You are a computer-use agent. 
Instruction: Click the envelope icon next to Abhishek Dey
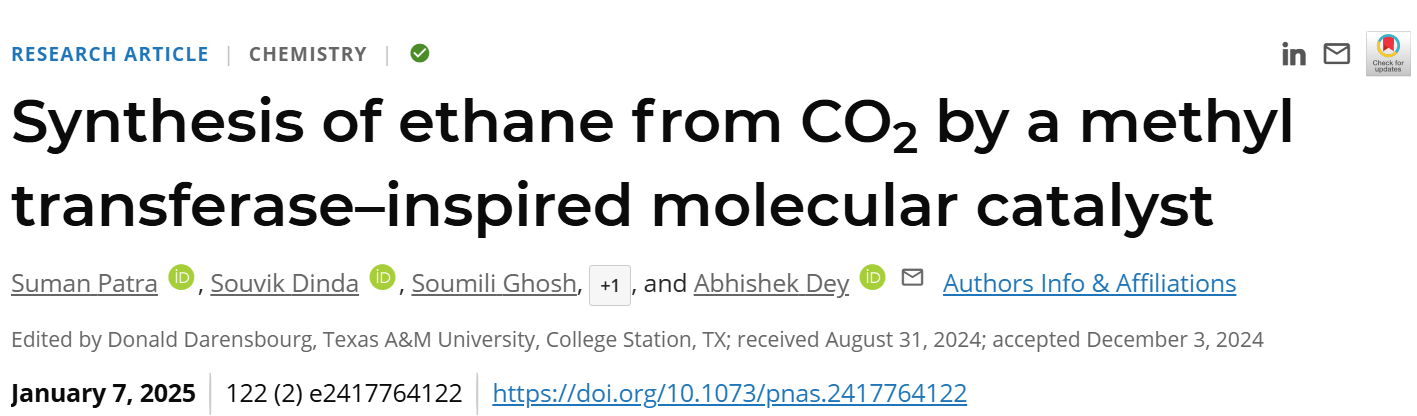click(x=912, y=277)
